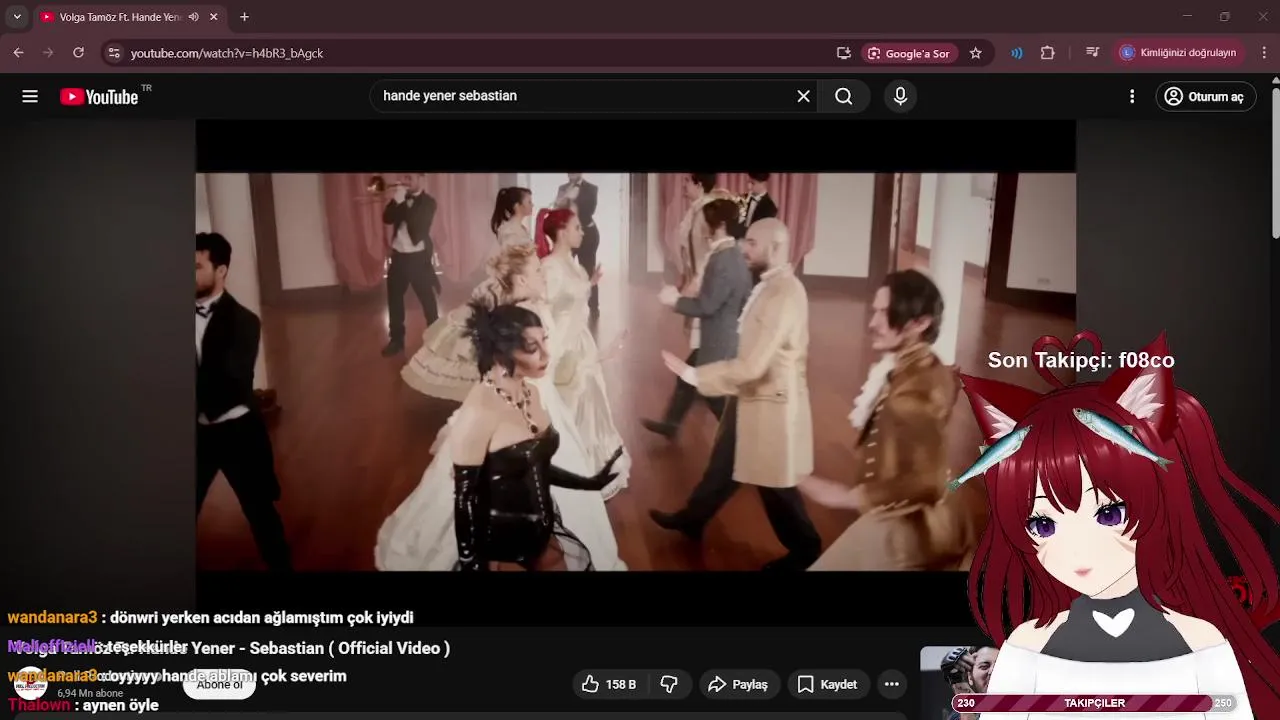
Task: Click the Kimliğinizi doğrulayın profile chip
Action: (x=1178, y=53)
